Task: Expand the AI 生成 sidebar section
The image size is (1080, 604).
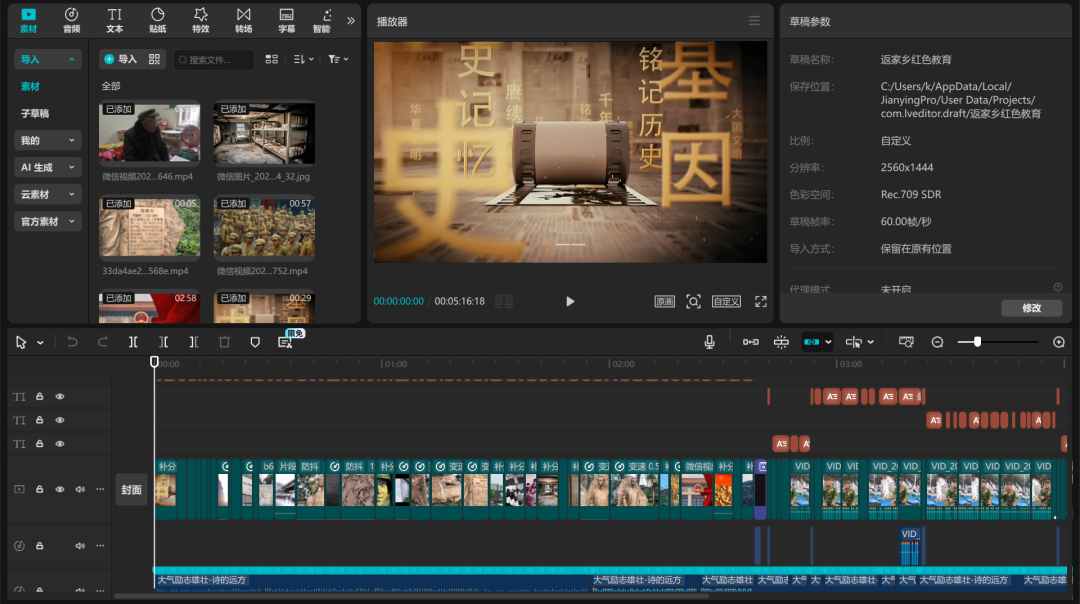Action: (x=47, y=167)
